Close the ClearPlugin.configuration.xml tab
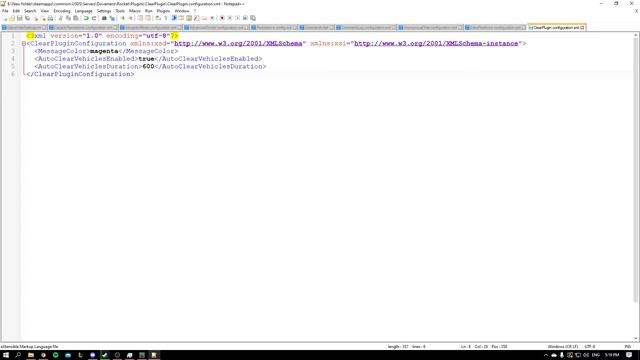The height and width of the screenshot is (360, 640). (582, 27)
